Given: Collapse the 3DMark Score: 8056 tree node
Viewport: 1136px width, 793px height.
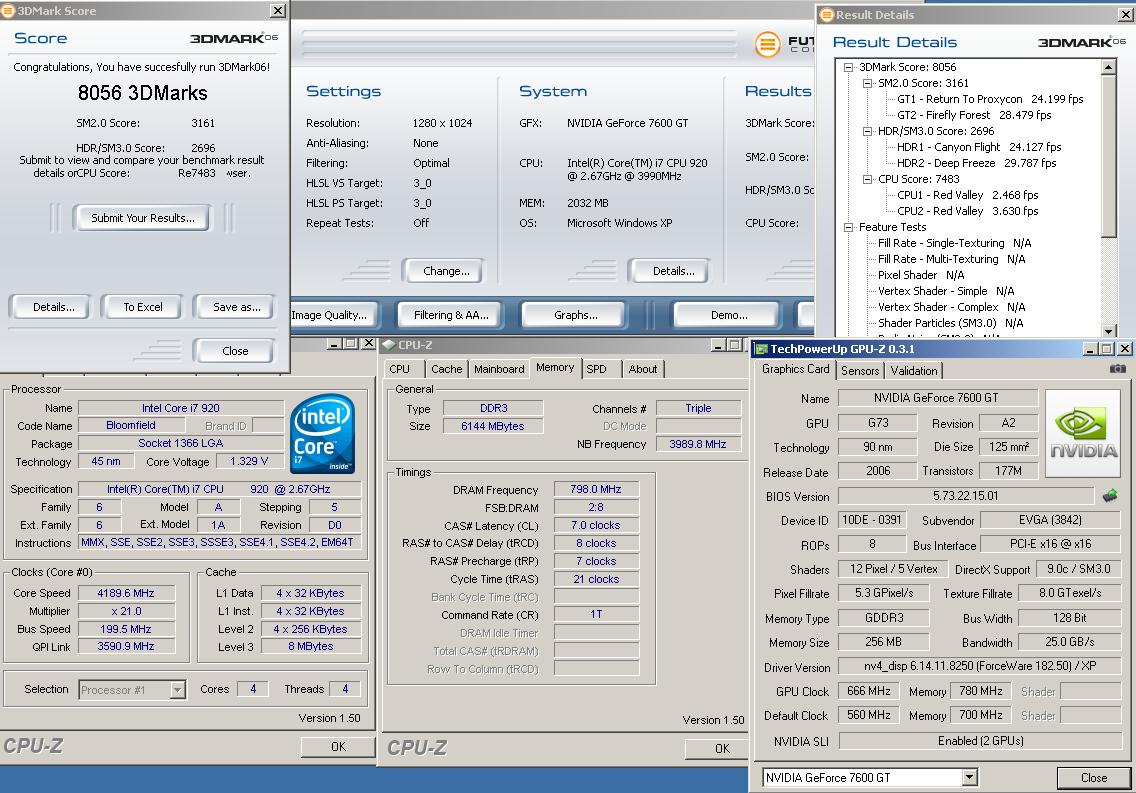Looking at the screenshot, I should (848, 67).
